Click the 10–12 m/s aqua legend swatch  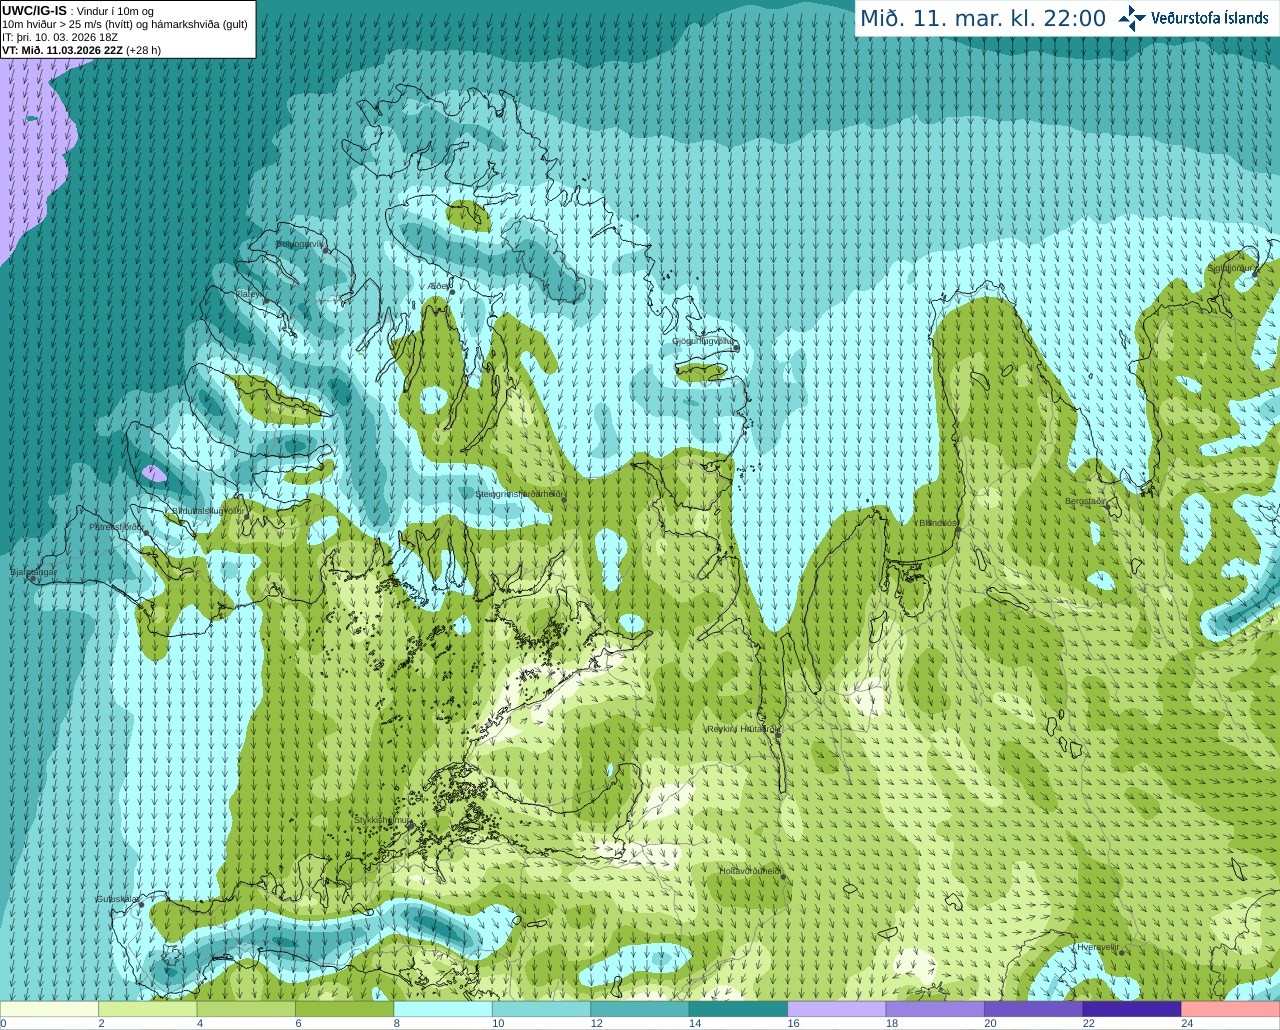[x=542, y=1009]
